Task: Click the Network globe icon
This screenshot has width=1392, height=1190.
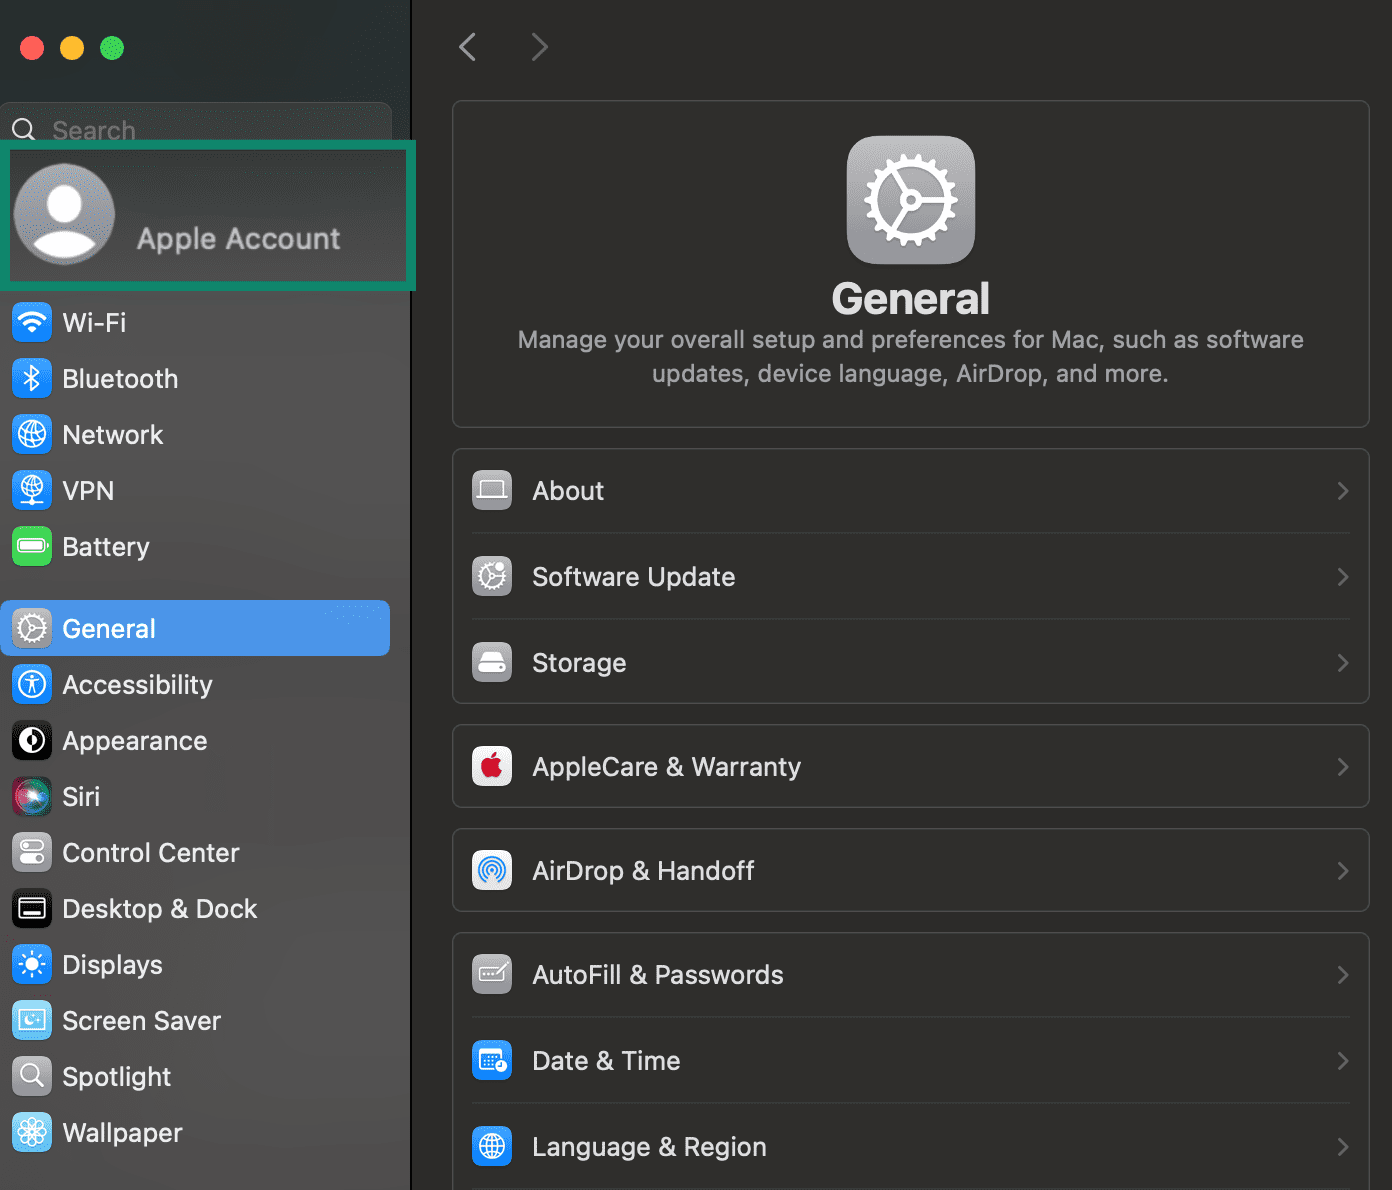Action: (32, 434)
